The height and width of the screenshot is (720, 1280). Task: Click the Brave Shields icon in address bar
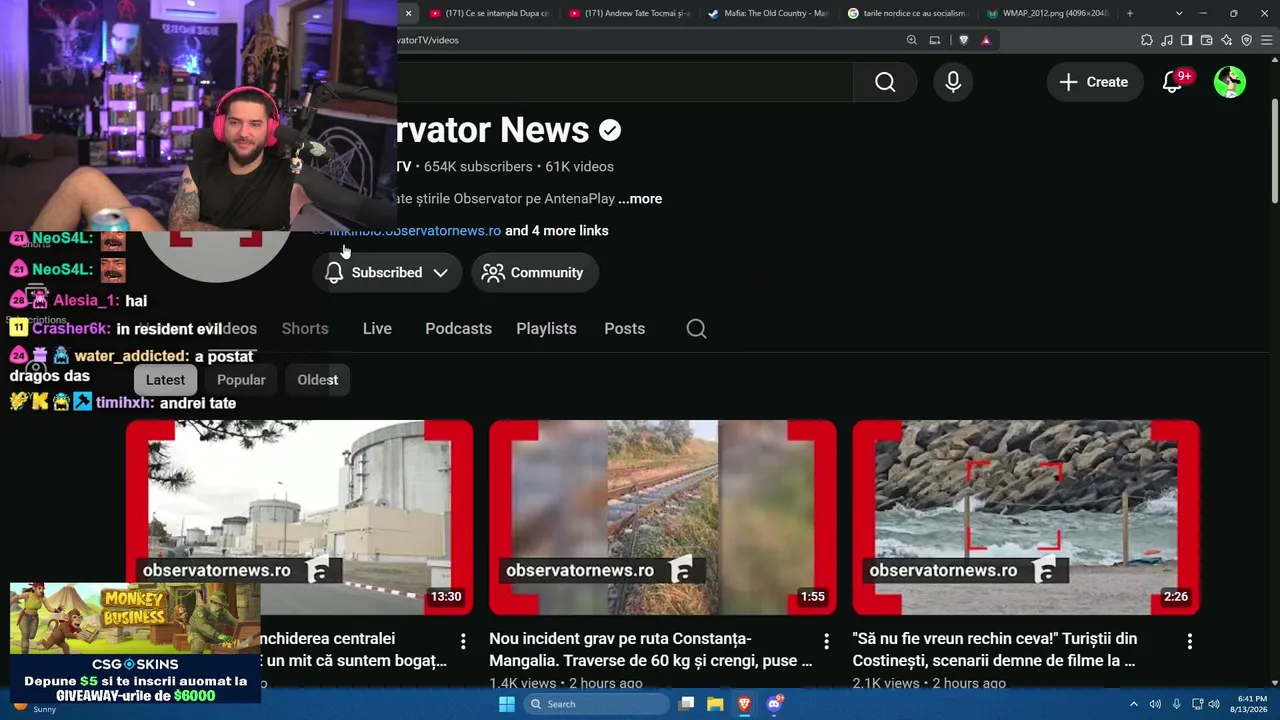[x=964, y=40]
